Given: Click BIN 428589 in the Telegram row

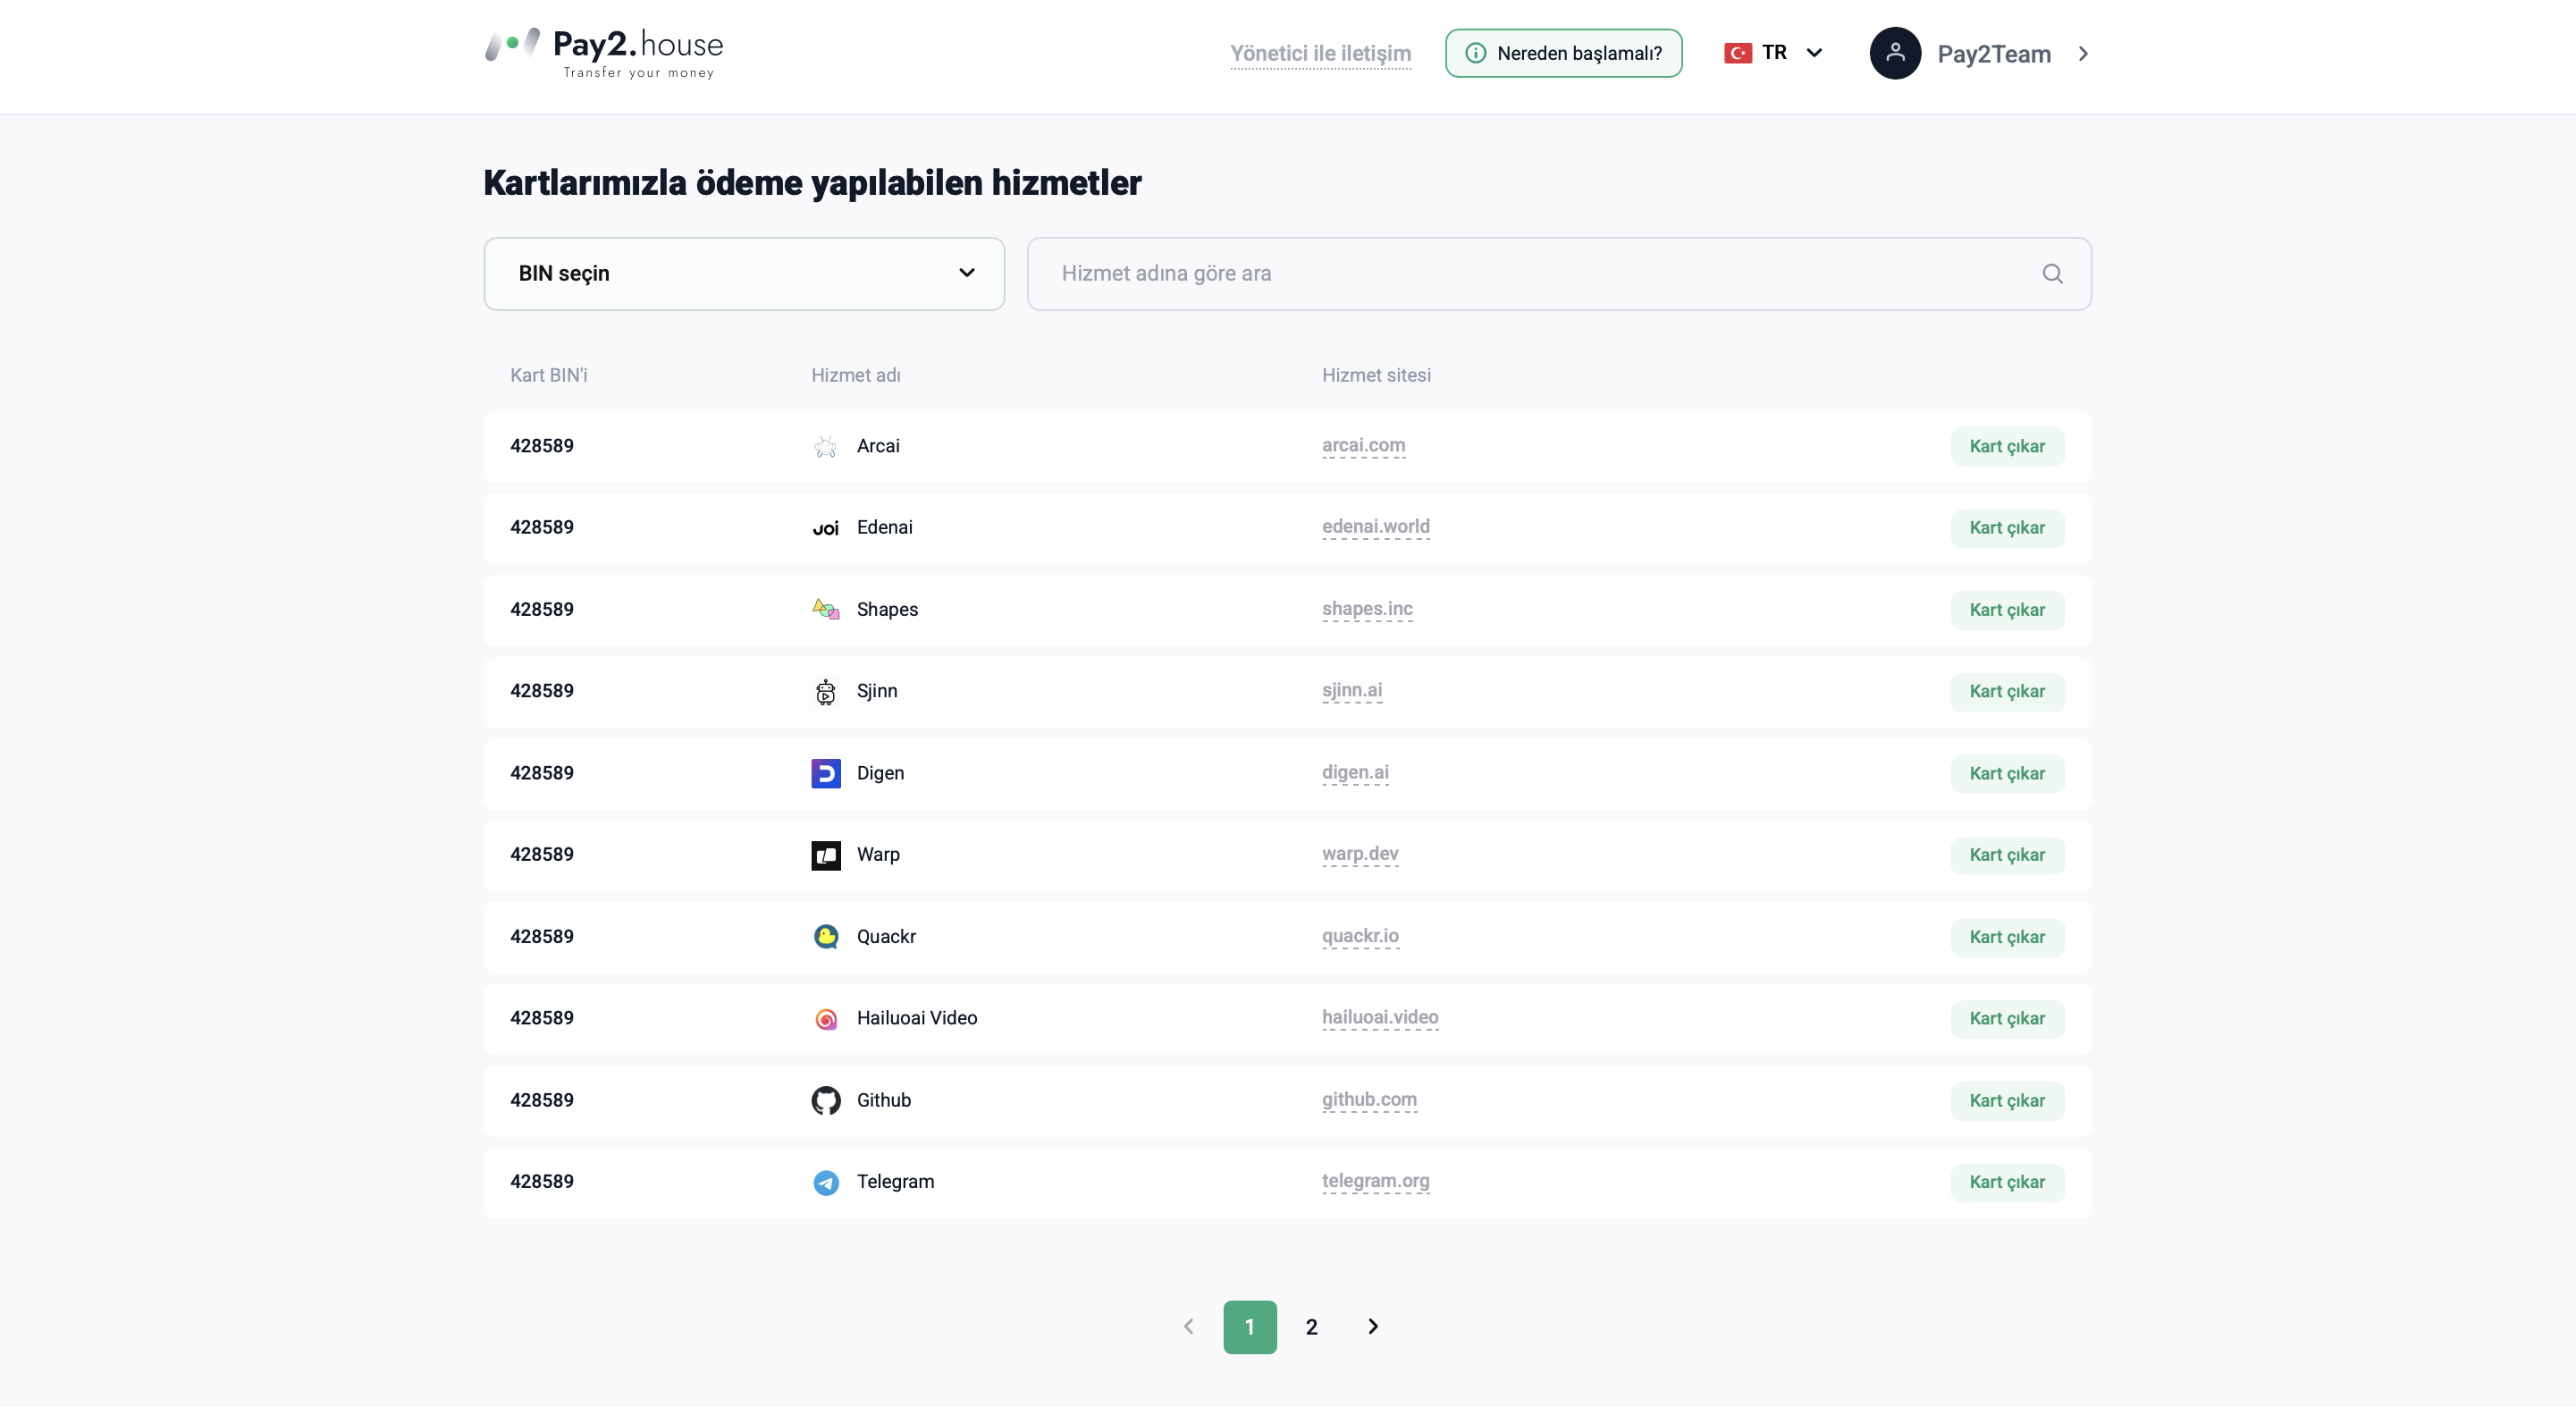Looking at the screenshot, I should click(x=542, y=1182).
